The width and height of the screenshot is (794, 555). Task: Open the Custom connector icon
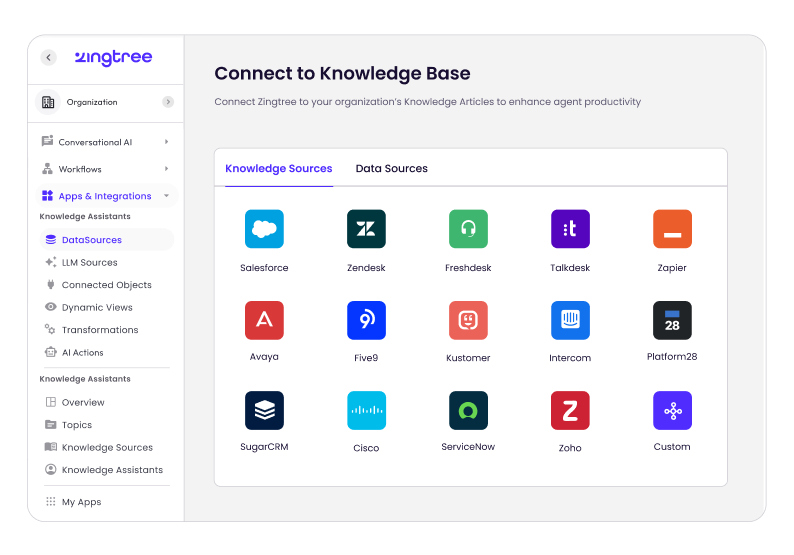coord(672,410)
